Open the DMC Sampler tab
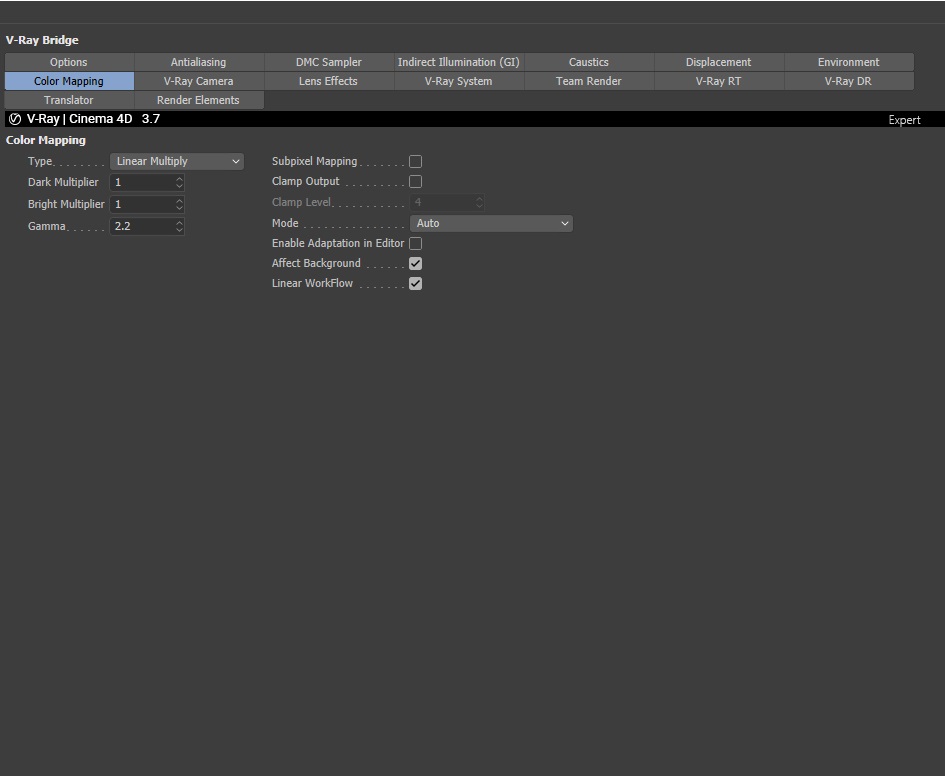The height and width of the screenshot is (776, 945). pos(329,62)
